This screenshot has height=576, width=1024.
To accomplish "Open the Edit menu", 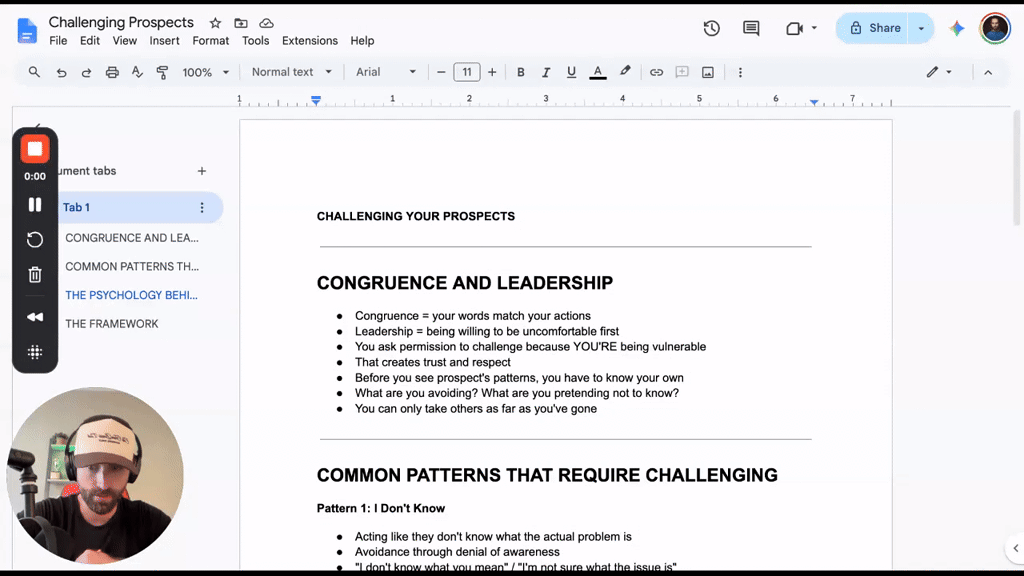I will (89, 40).
